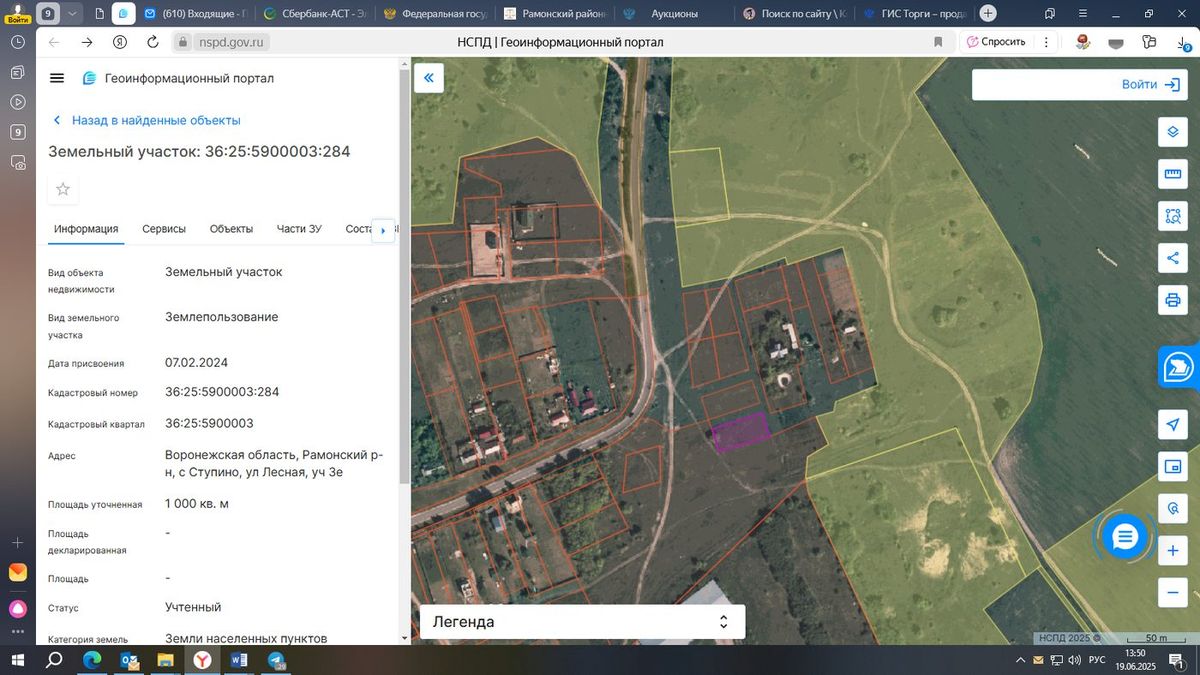Zoom out the map with minus button

click(x=1173, y=592)
